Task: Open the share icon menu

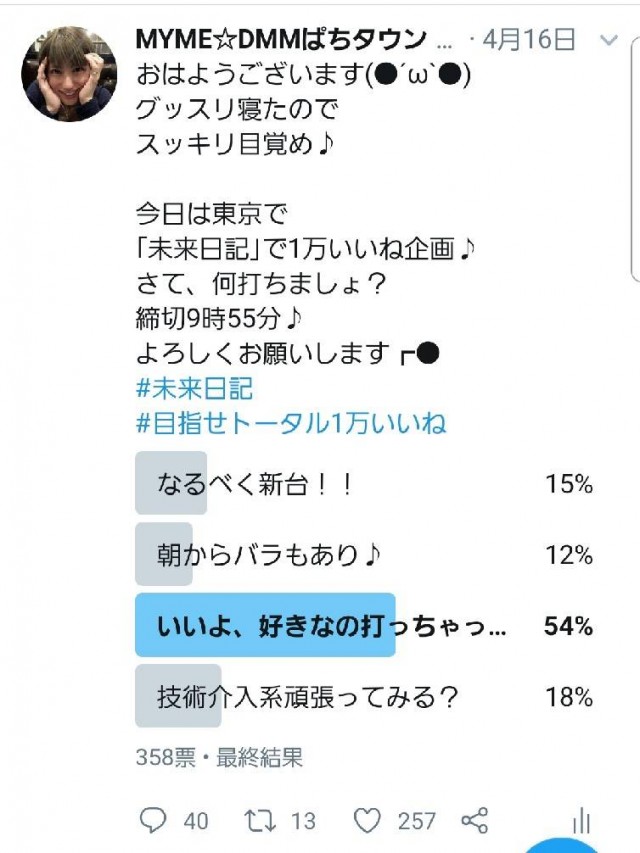Action: pyautogui.click(x=474, y=821)
